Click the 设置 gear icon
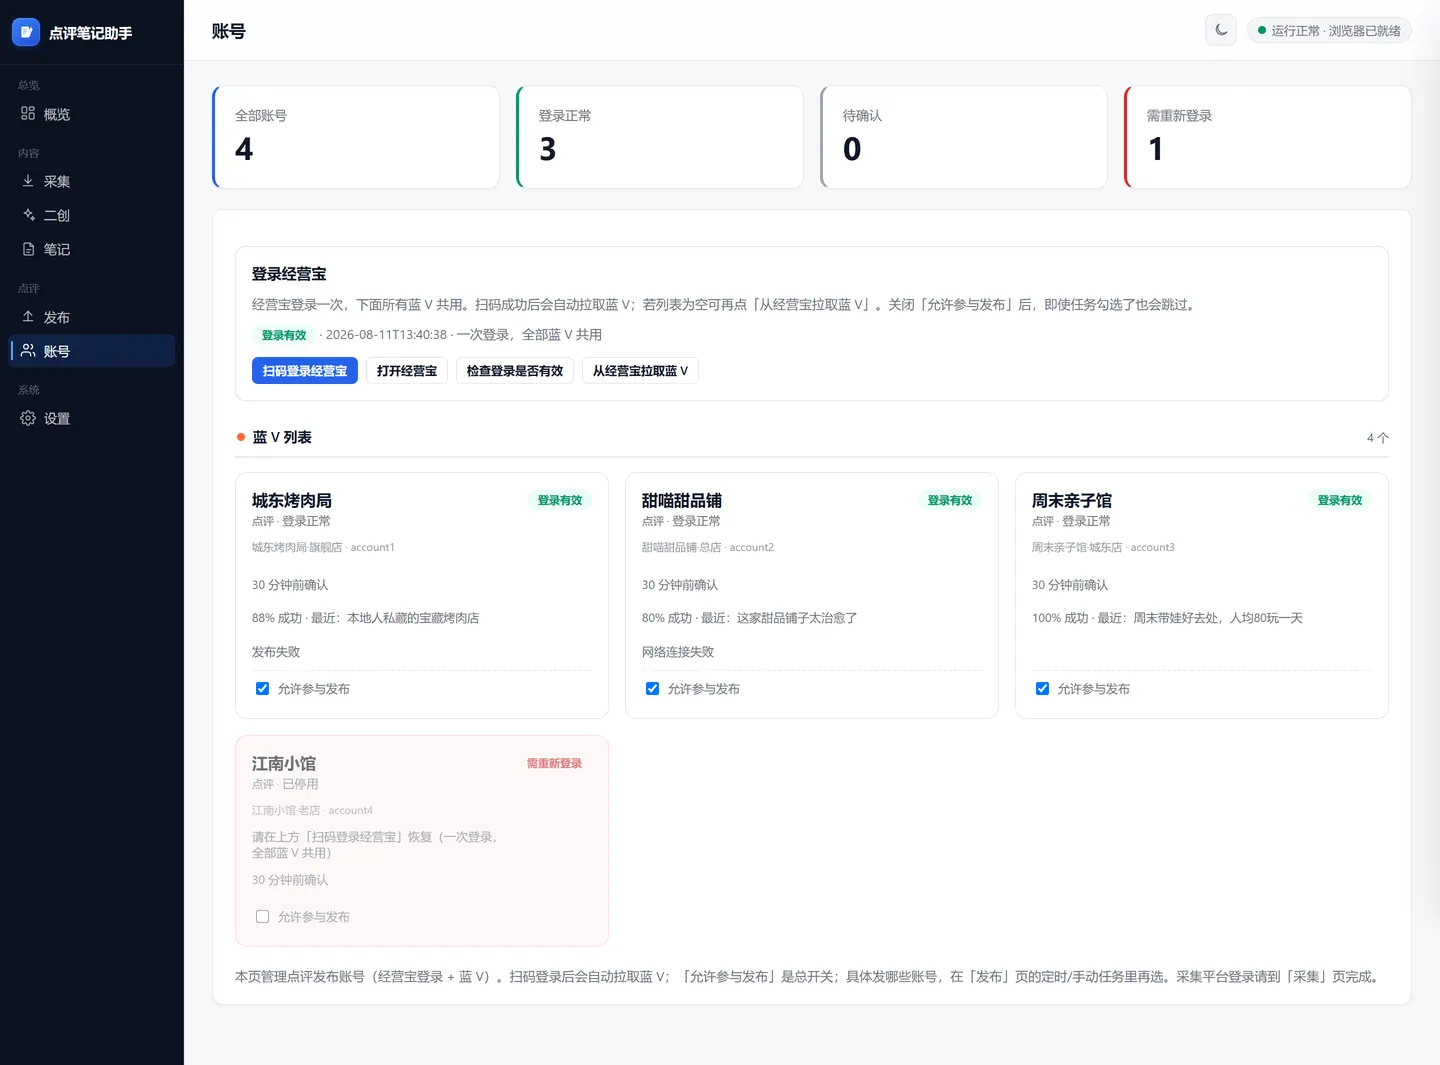Screen dimensions: 1440x1065 click(28, 418)
